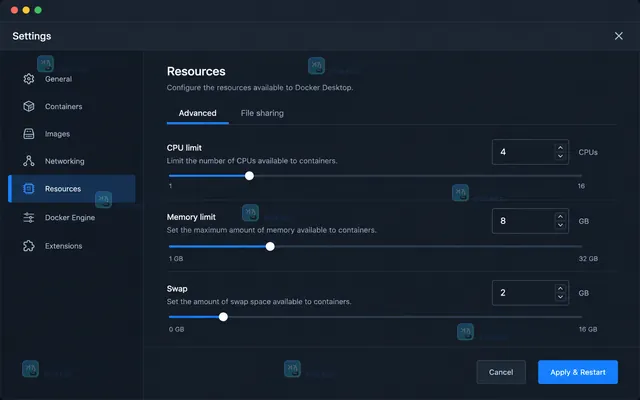Click the Containers cube icon

click(x=29, y=106)
